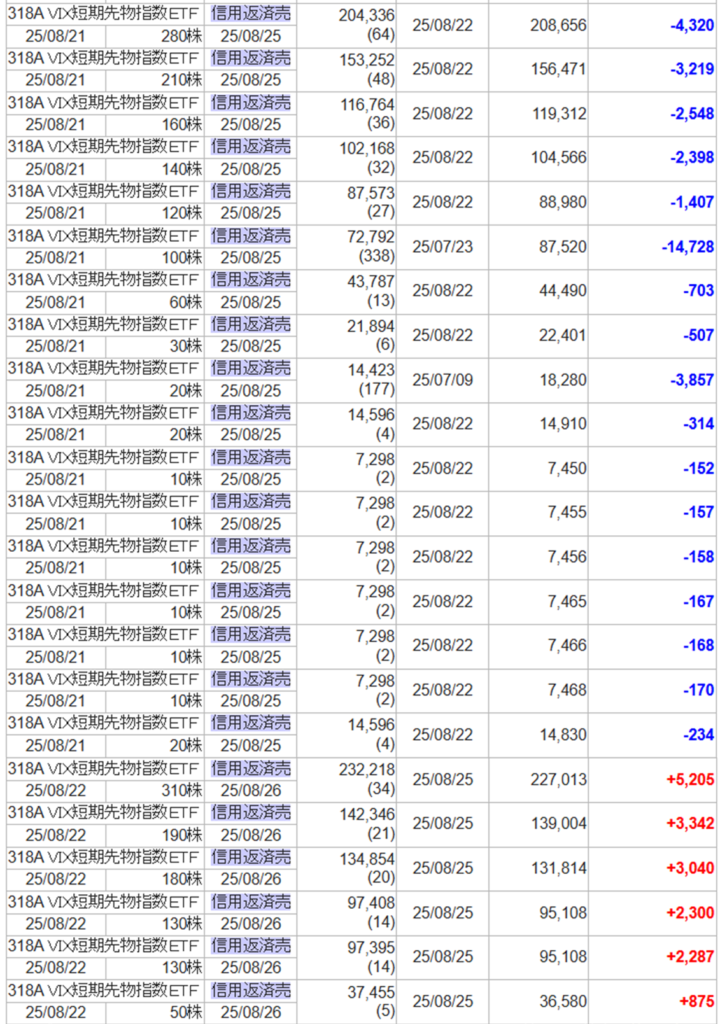Click the gain value +875
This screenshot has height=1024, width=720.
[x=696, y=1000]
